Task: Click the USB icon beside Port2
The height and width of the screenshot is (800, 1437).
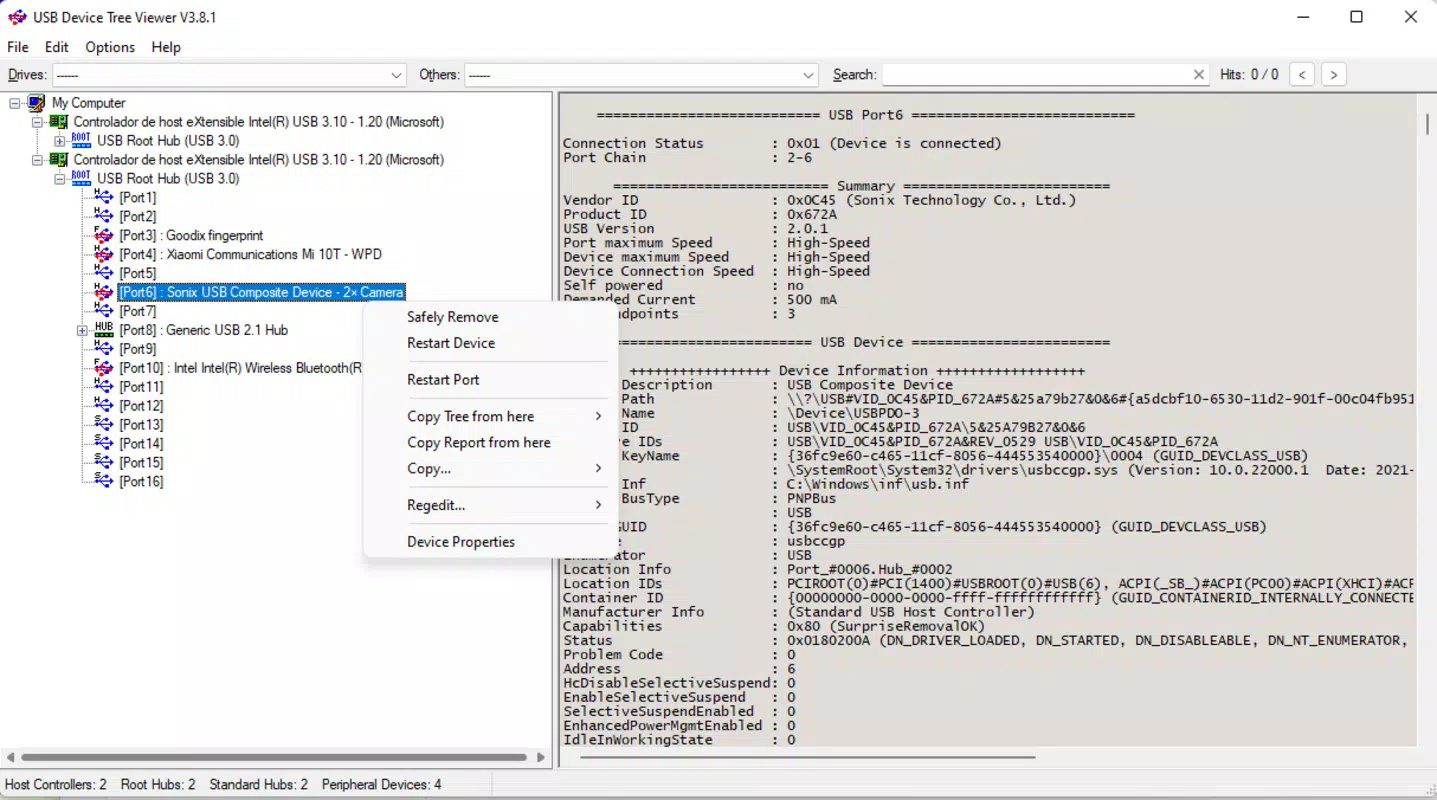Action: pyautogui.click(x=104, y=217)
